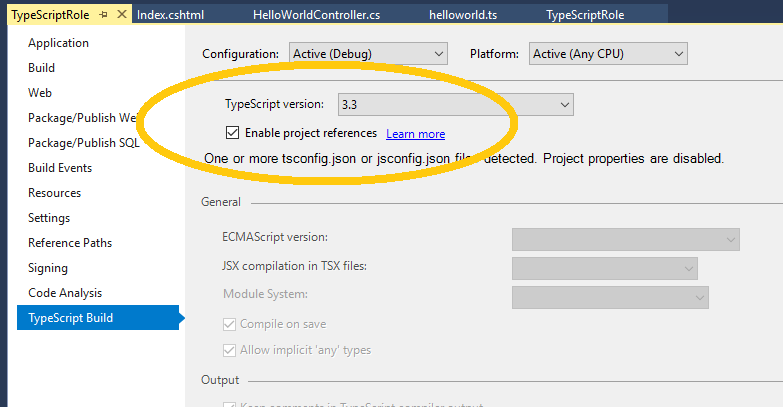
Task: Select the Package/Publish Web page
Action: 82,118
